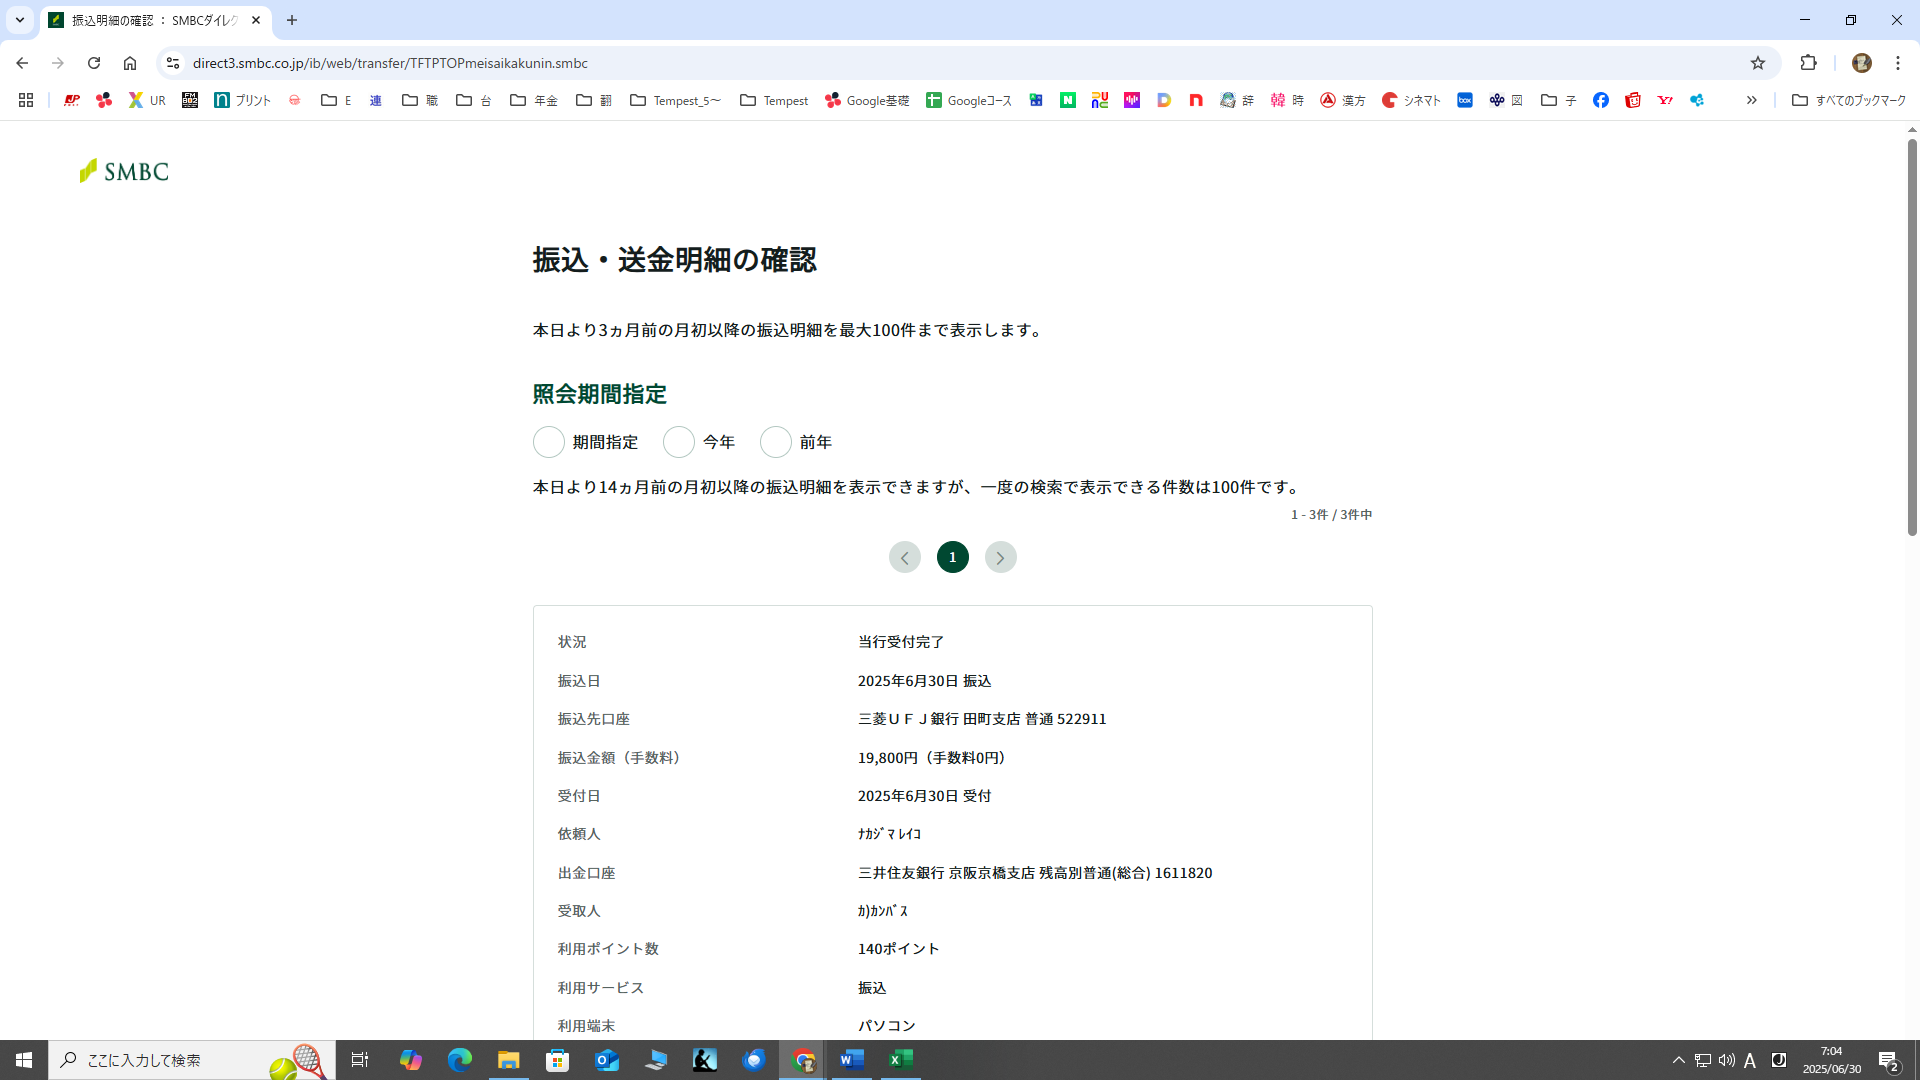Open File Explorer from taskbar
Image resolution: width=1920 pixels, height=1080 pixels.
tap(508, 1060)
